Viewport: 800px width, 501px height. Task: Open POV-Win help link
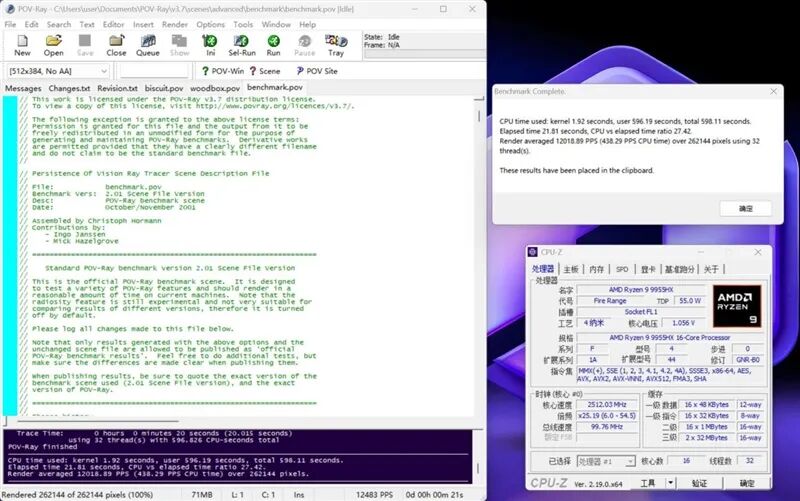223,71
